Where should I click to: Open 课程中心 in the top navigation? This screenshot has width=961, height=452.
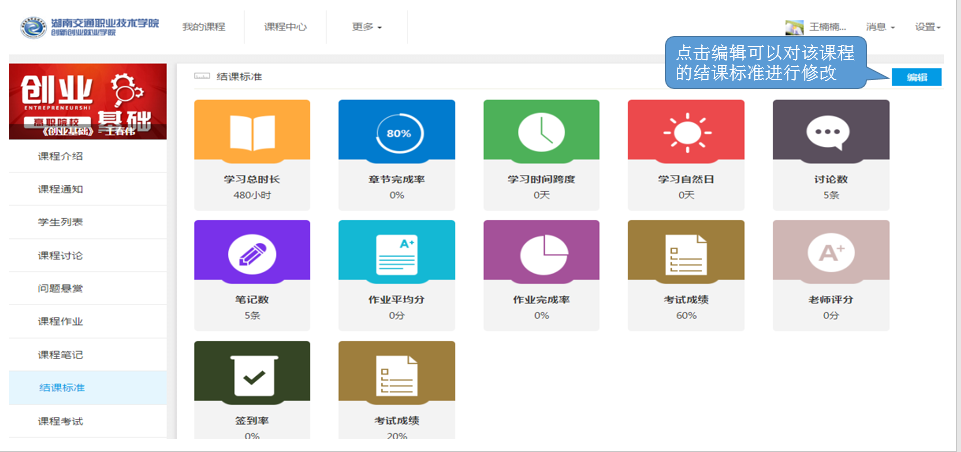pyautogui.click(x=285, y=27)
